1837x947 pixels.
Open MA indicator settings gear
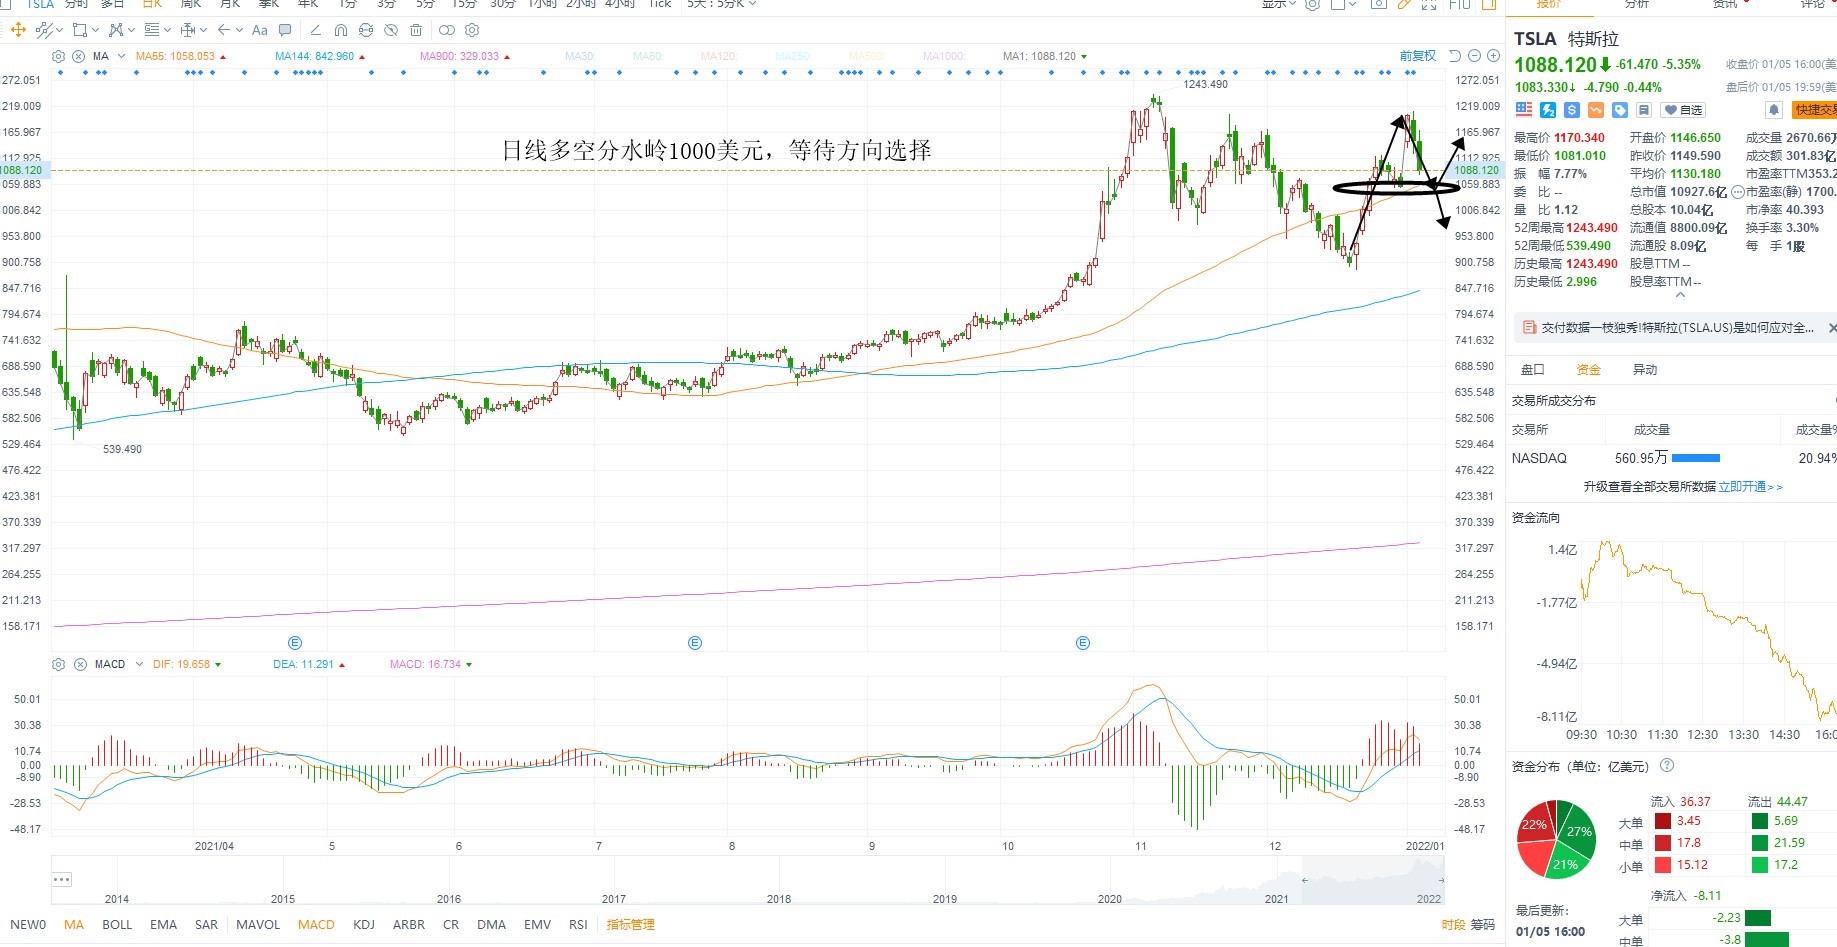click(59, 56)
